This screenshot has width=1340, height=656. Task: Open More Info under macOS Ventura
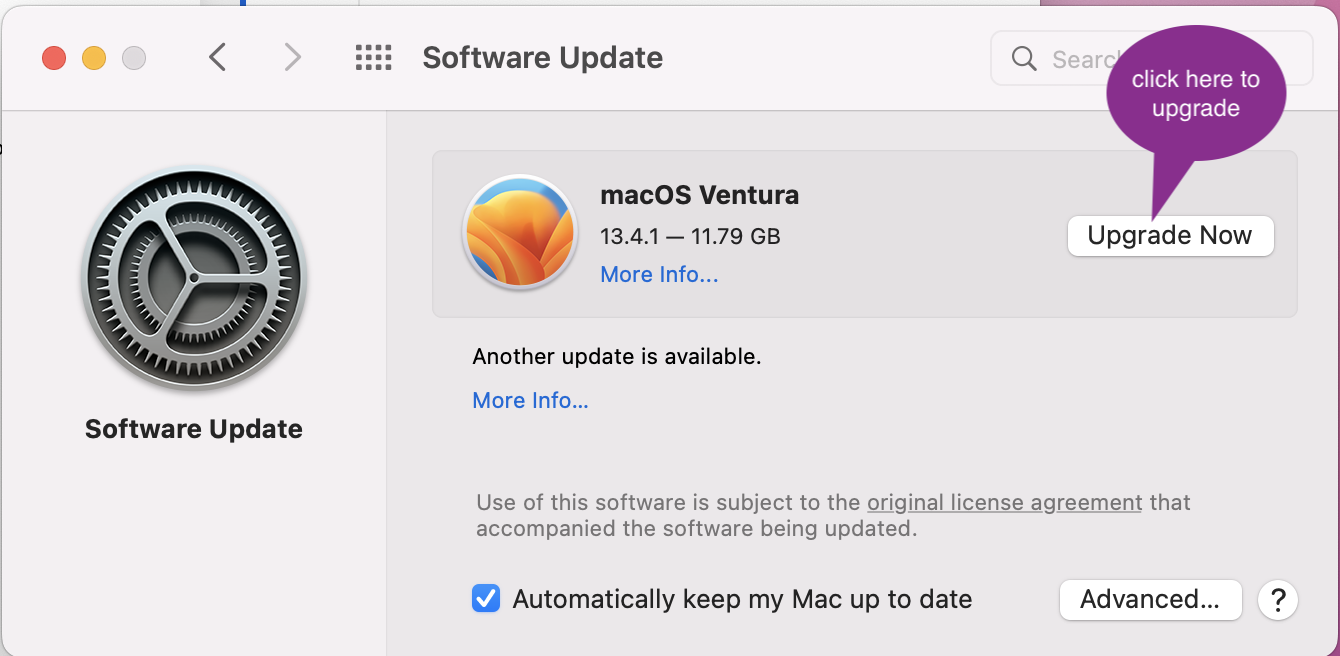click(659, 274)
